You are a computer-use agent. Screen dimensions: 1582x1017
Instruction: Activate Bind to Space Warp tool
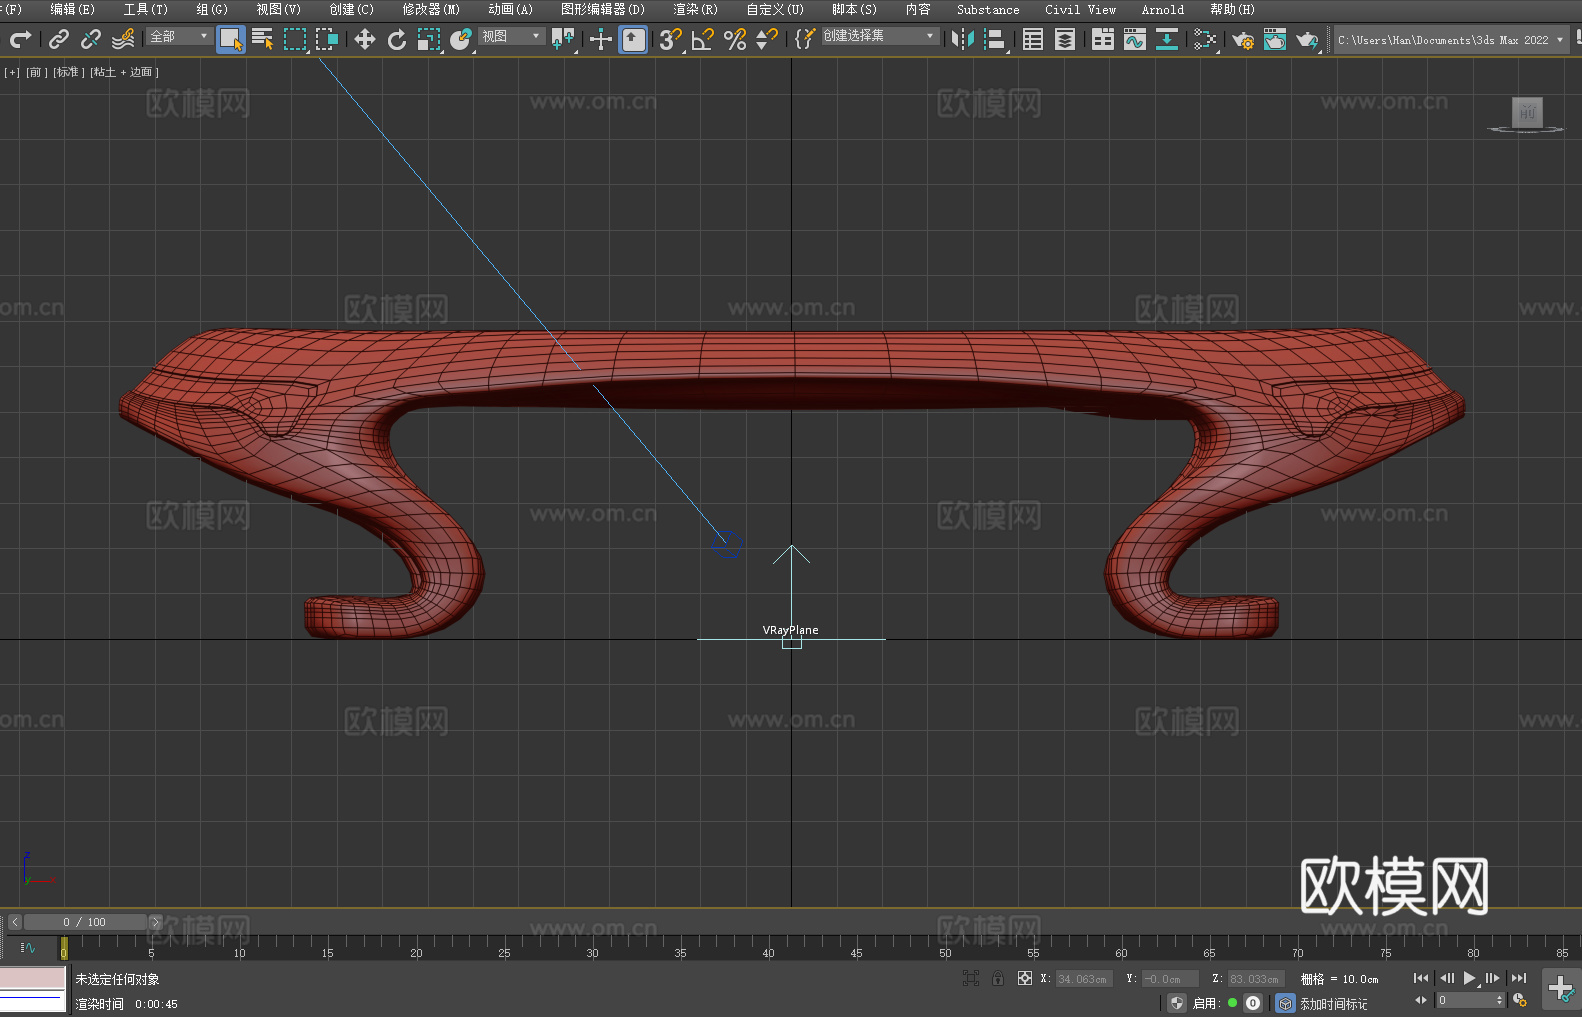click(123, 39)
